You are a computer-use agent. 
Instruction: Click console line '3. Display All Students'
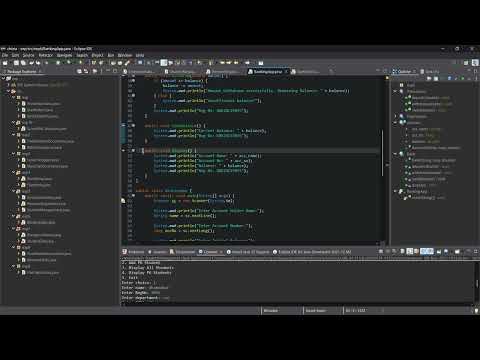pos(148,267)
